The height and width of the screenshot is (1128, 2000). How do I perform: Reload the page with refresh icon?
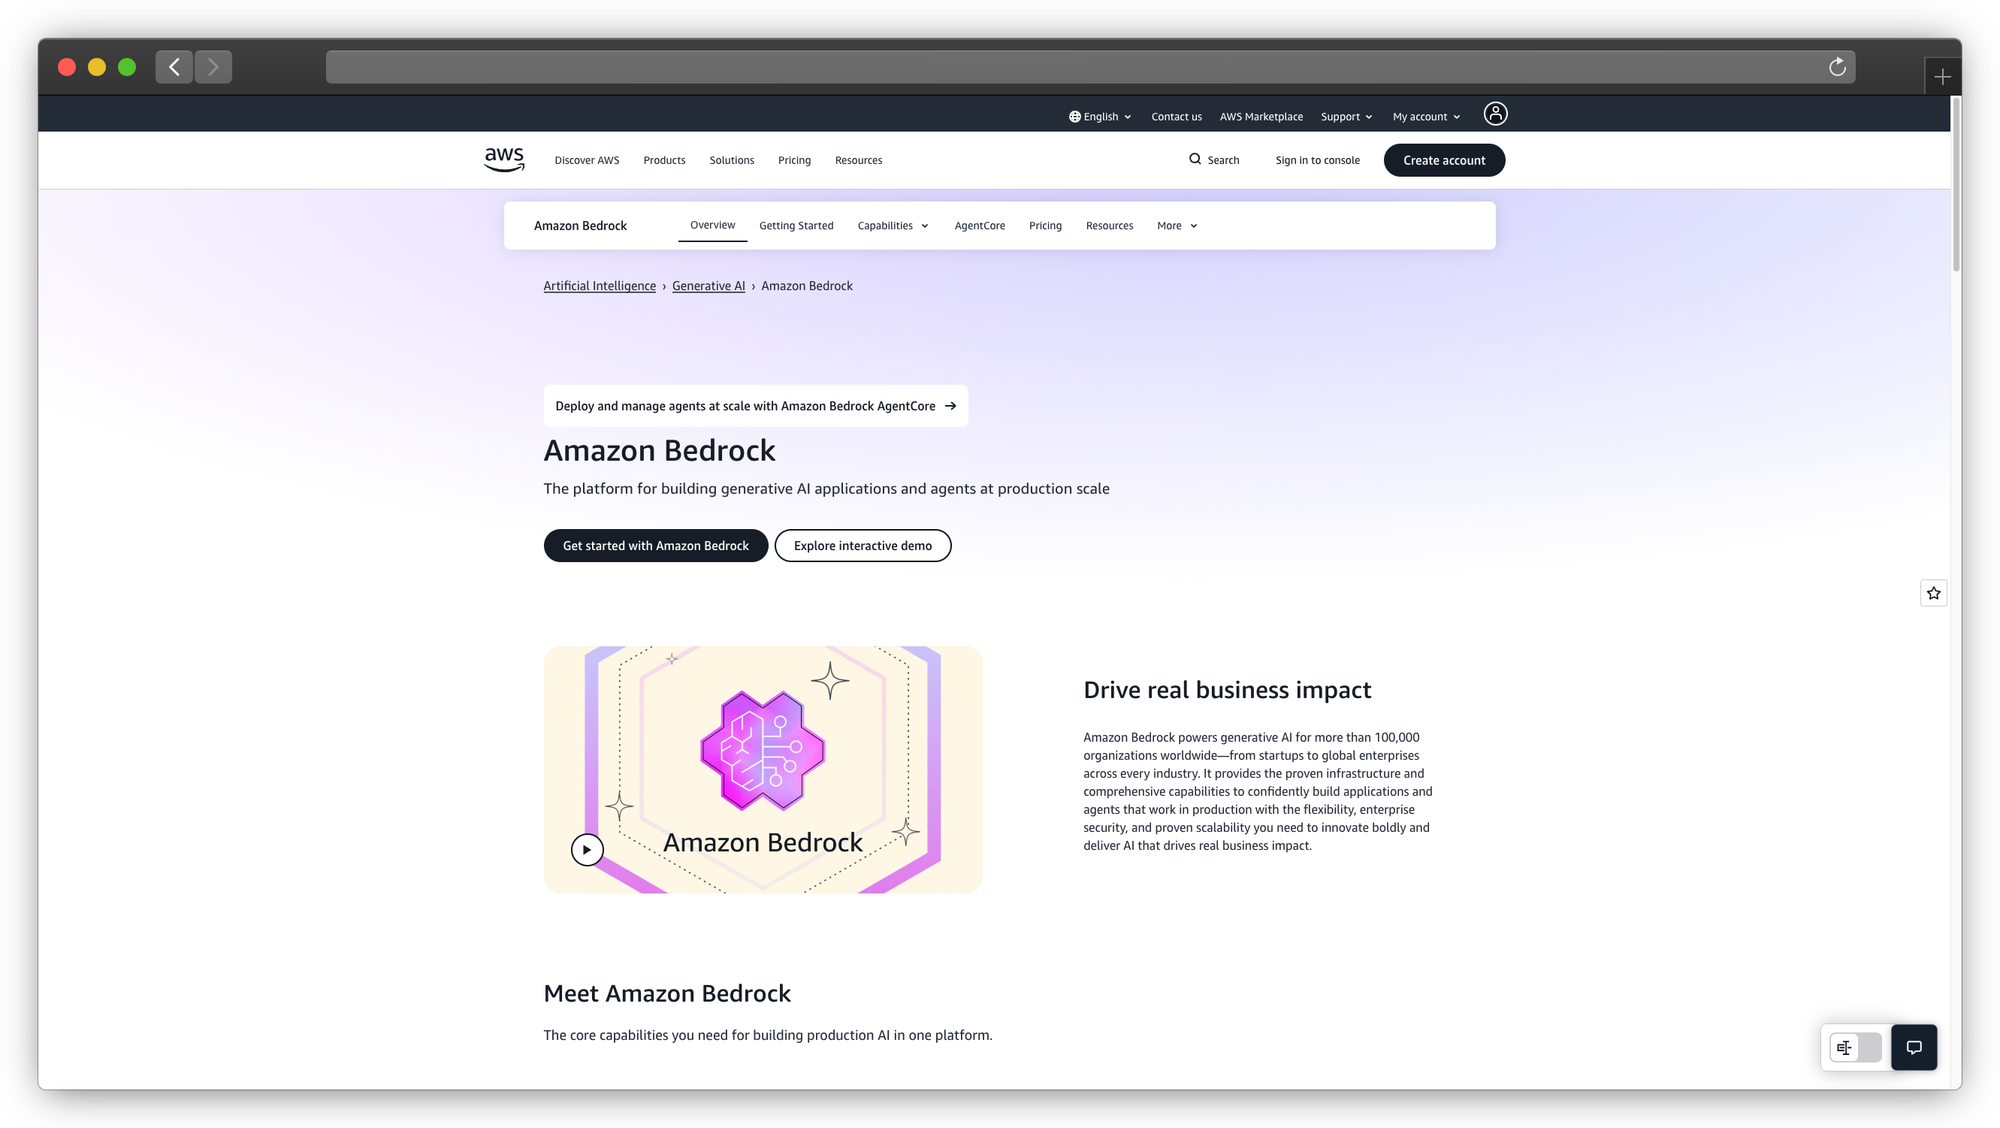[x=1837, y=67]
